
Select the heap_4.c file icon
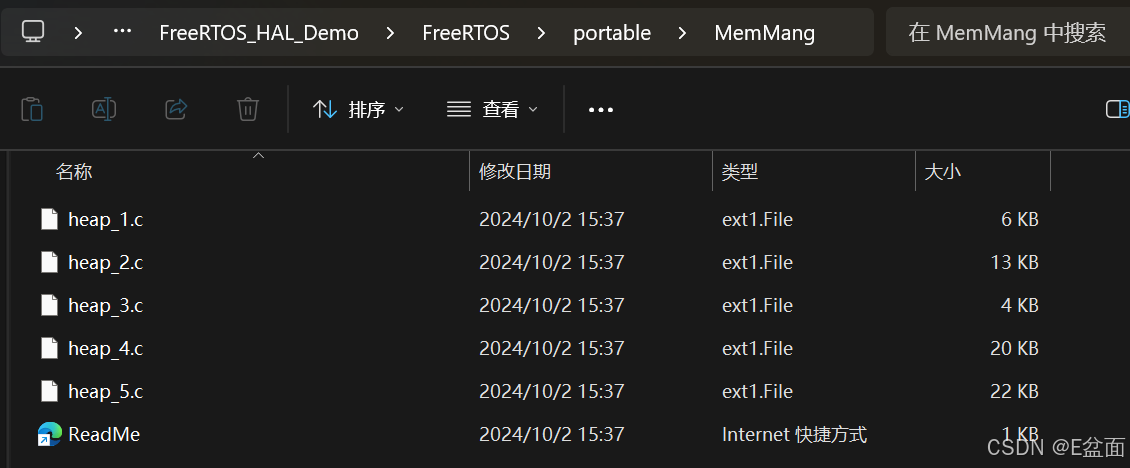pyautogui.click(x=49, y=348)
